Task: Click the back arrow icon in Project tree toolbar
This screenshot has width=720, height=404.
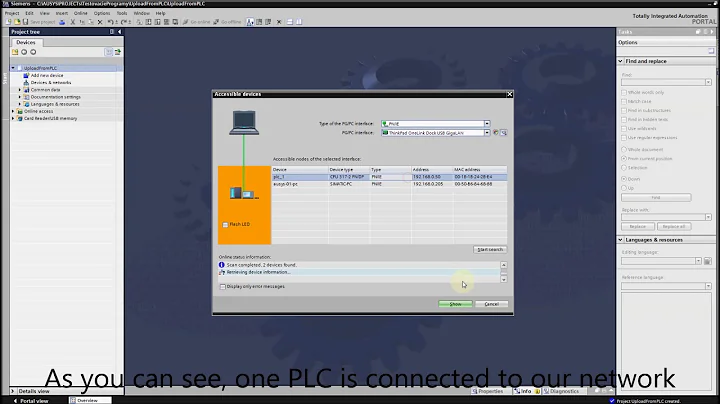Action: coord(24,52)
